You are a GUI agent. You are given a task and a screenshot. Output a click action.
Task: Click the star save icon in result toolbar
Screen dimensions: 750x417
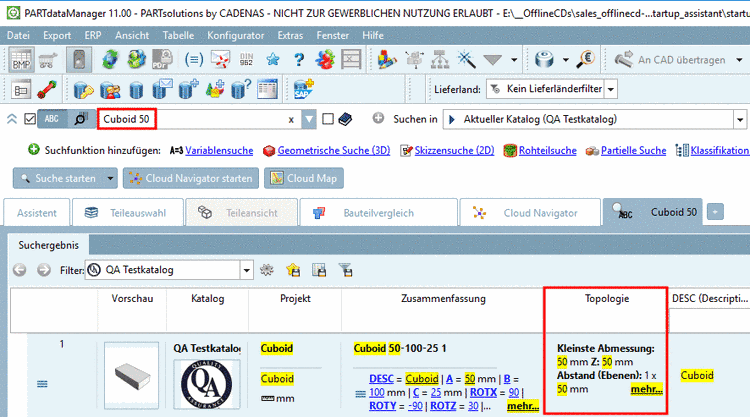[x=293, y=270]
